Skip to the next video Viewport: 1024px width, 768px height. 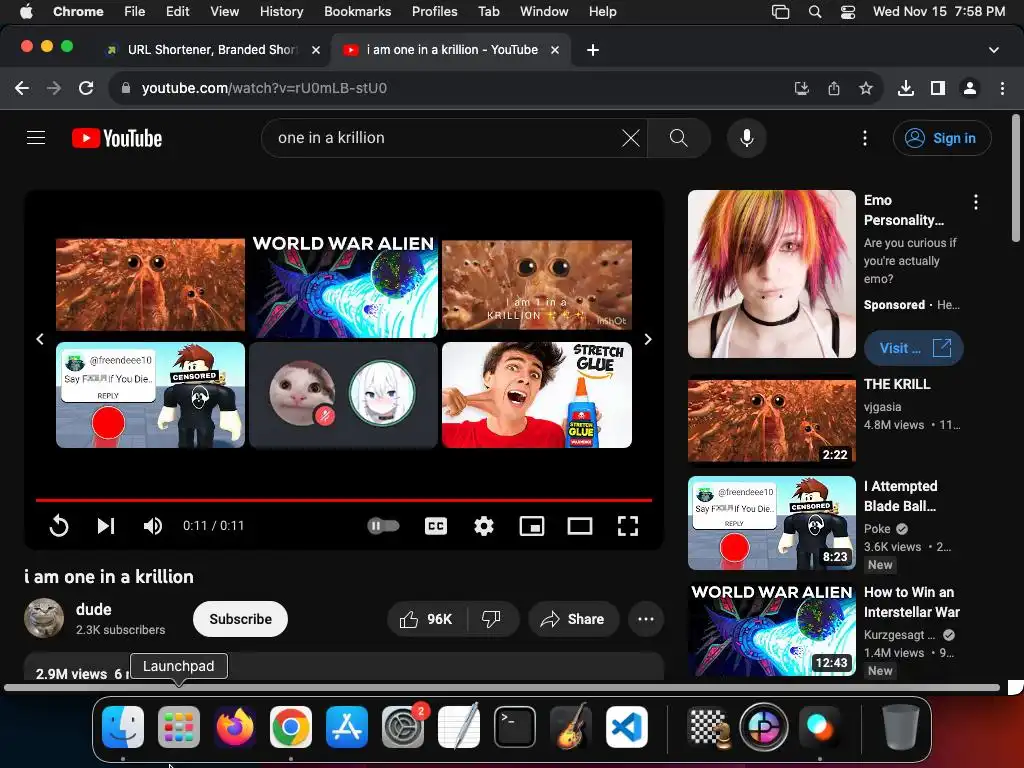(x=106, y=526)
